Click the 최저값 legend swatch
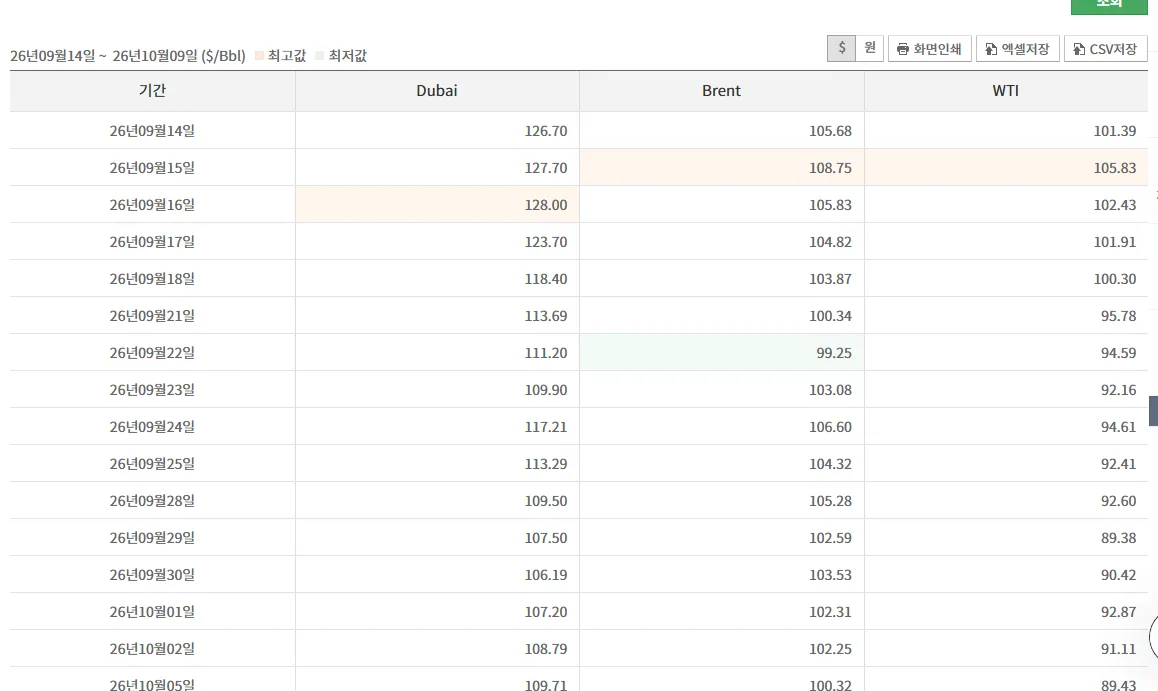The image size is (1158, 691). tap(320, 56)
